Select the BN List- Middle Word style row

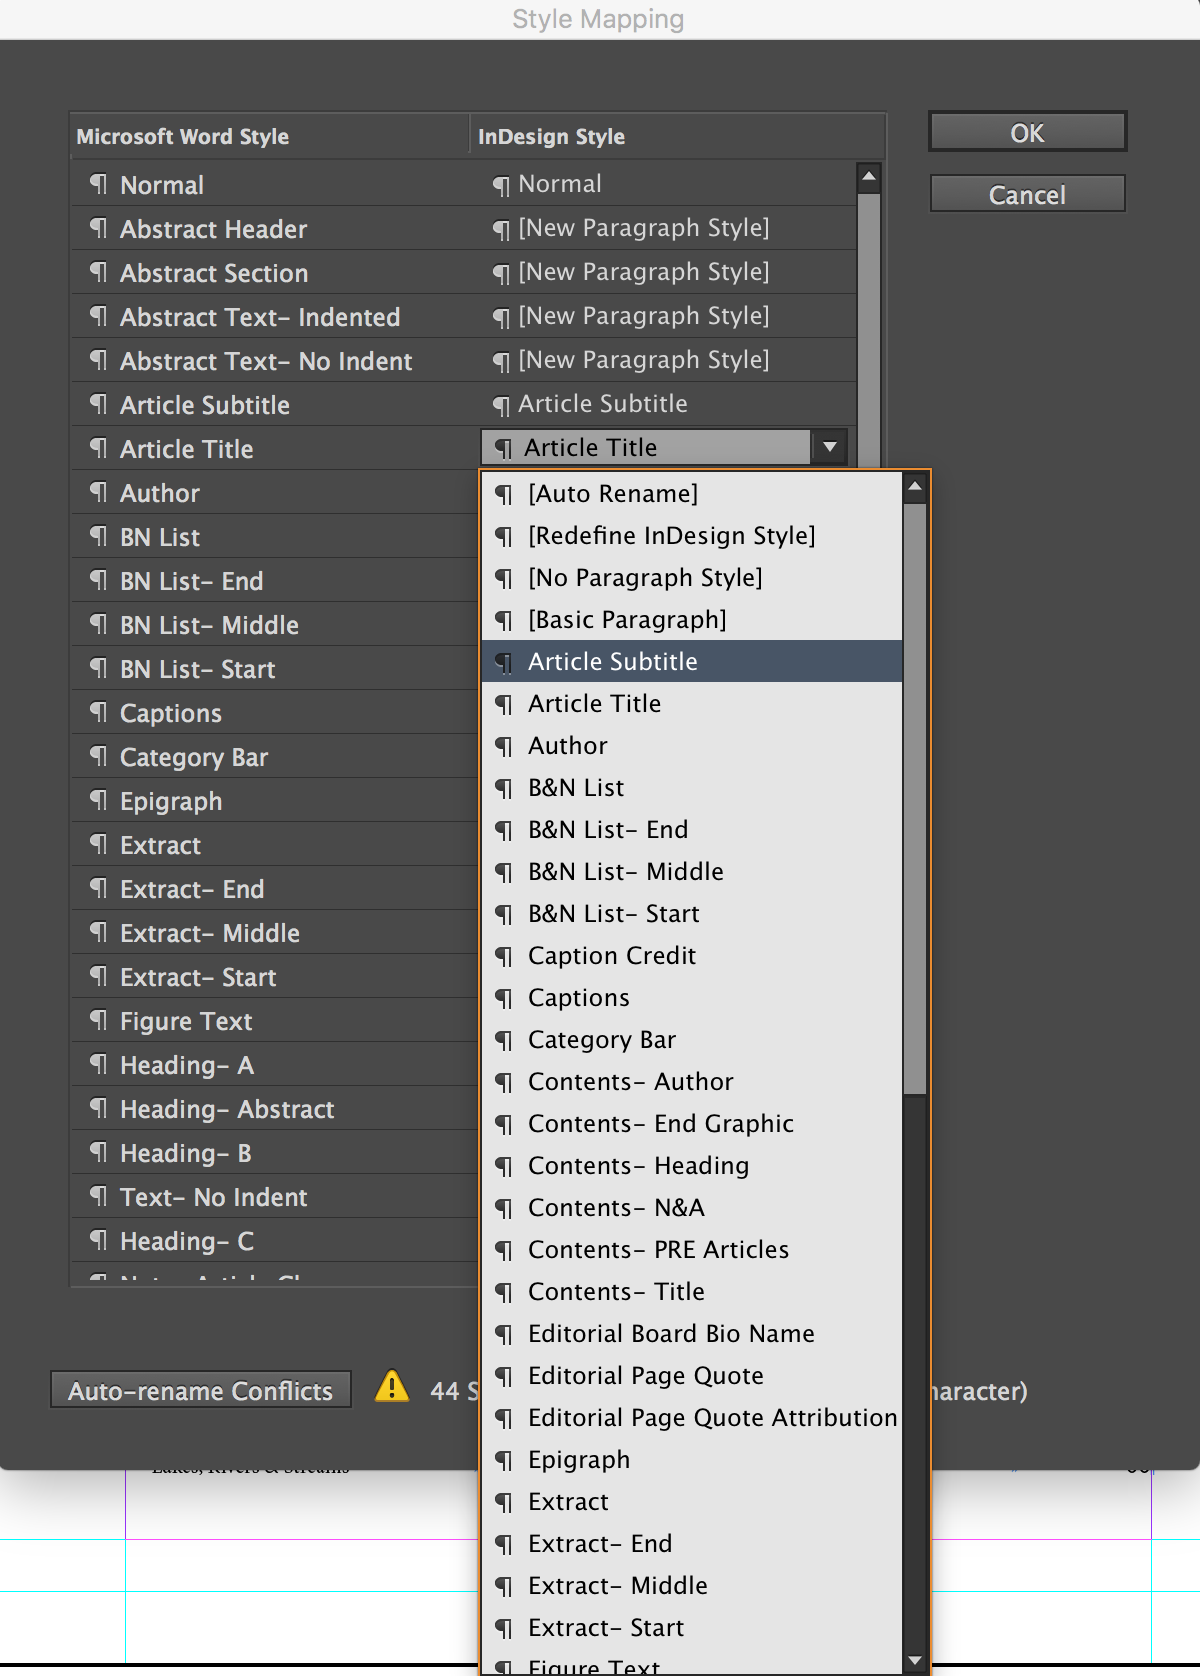[x=275, y=624]
